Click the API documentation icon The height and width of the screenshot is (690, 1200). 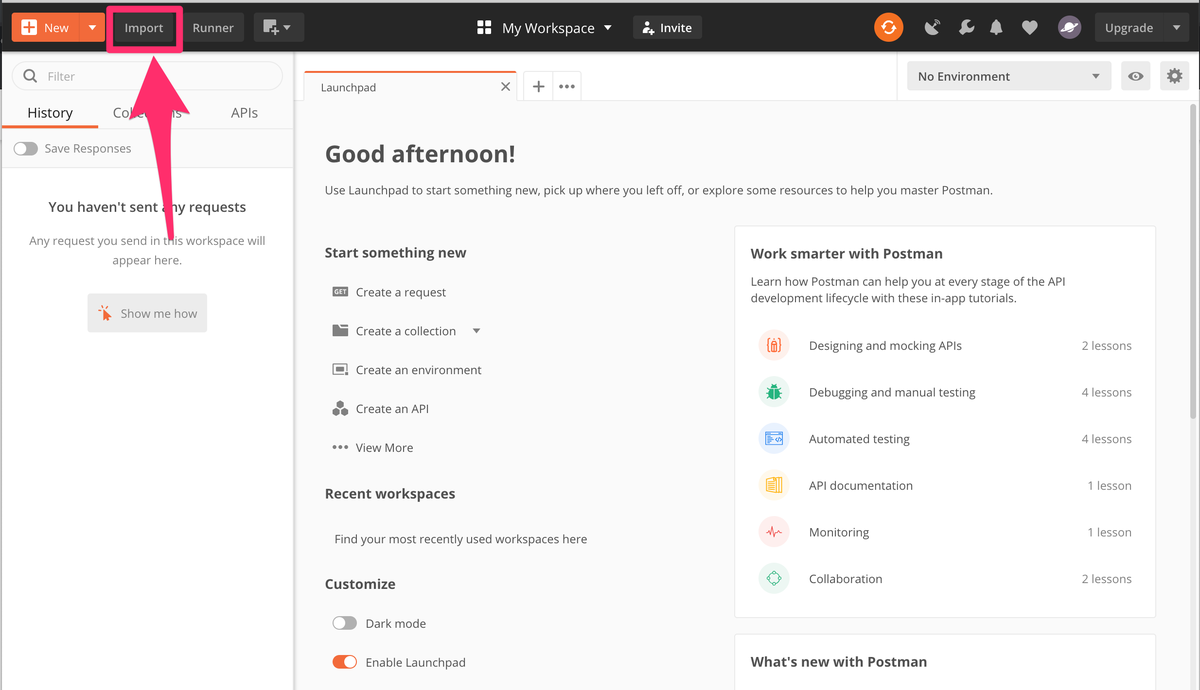[774, 485]
